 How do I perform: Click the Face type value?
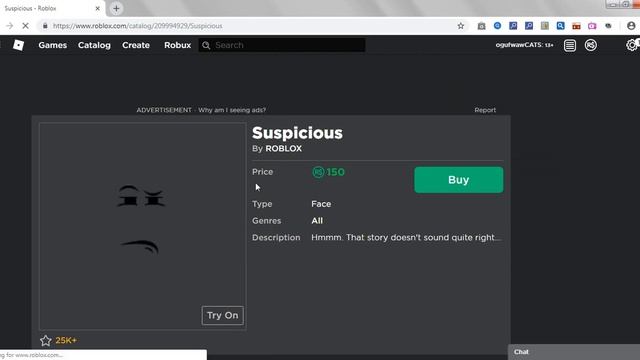click(x=321, y=204)
